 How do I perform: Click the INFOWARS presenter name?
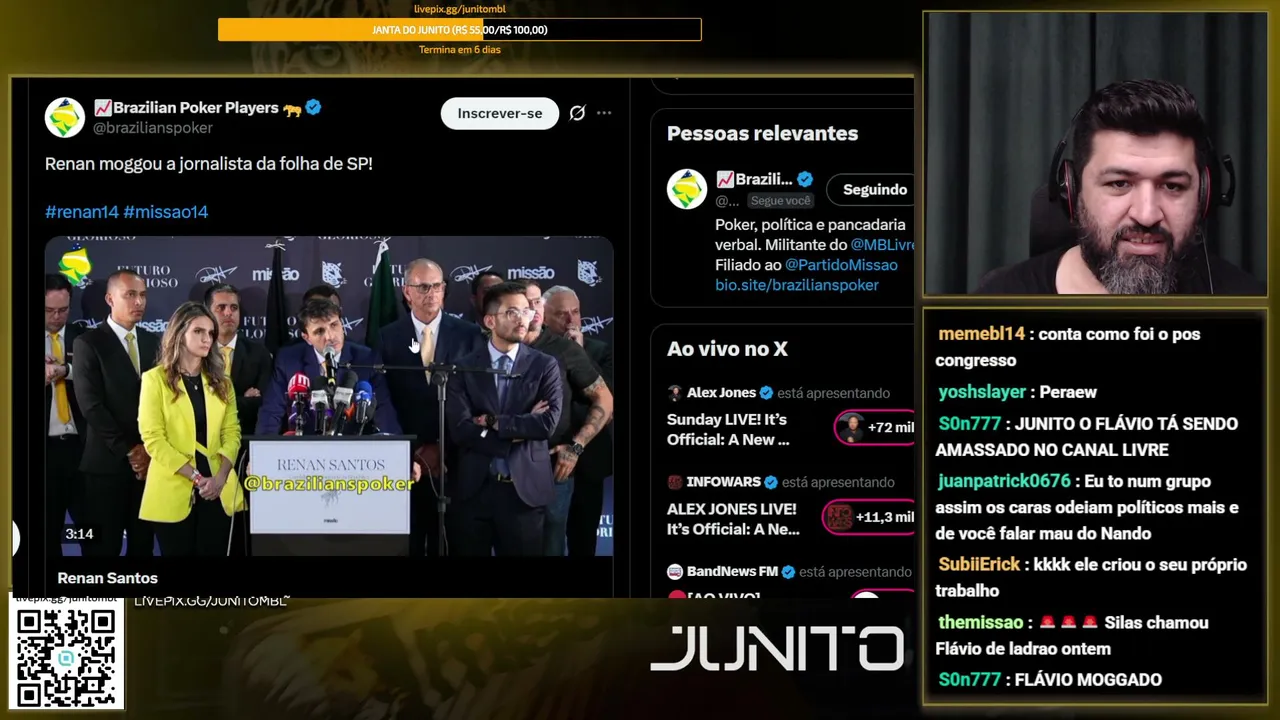[724, 482]
